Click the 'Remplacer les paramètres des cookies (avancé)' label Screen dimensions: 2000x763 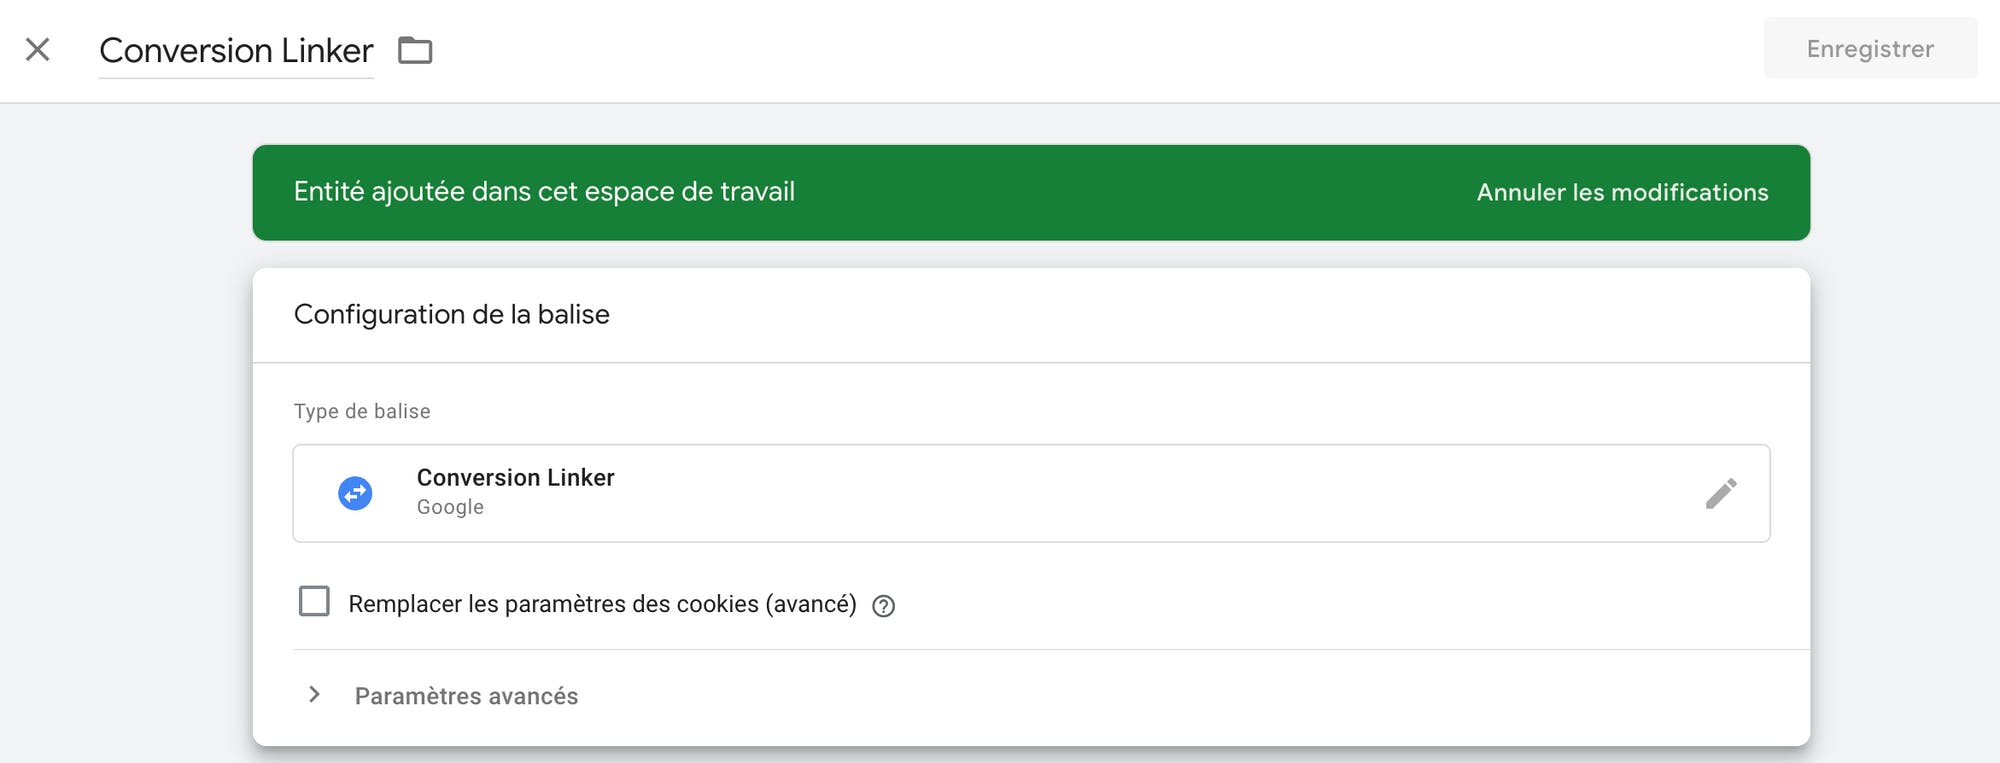[x=602, y=604]
